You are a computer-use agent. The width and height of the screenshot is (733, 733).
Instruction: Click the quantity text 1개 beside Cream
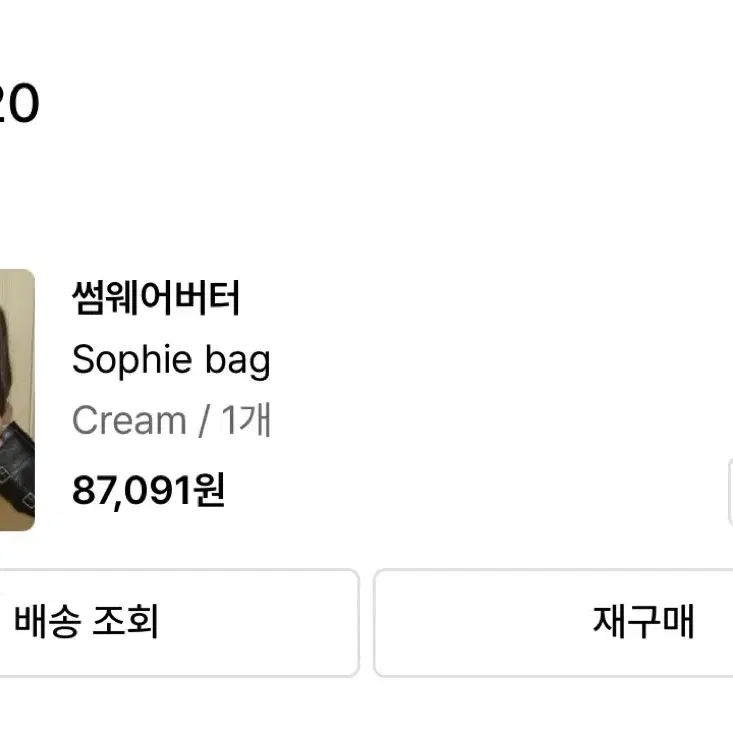(246, 420)
